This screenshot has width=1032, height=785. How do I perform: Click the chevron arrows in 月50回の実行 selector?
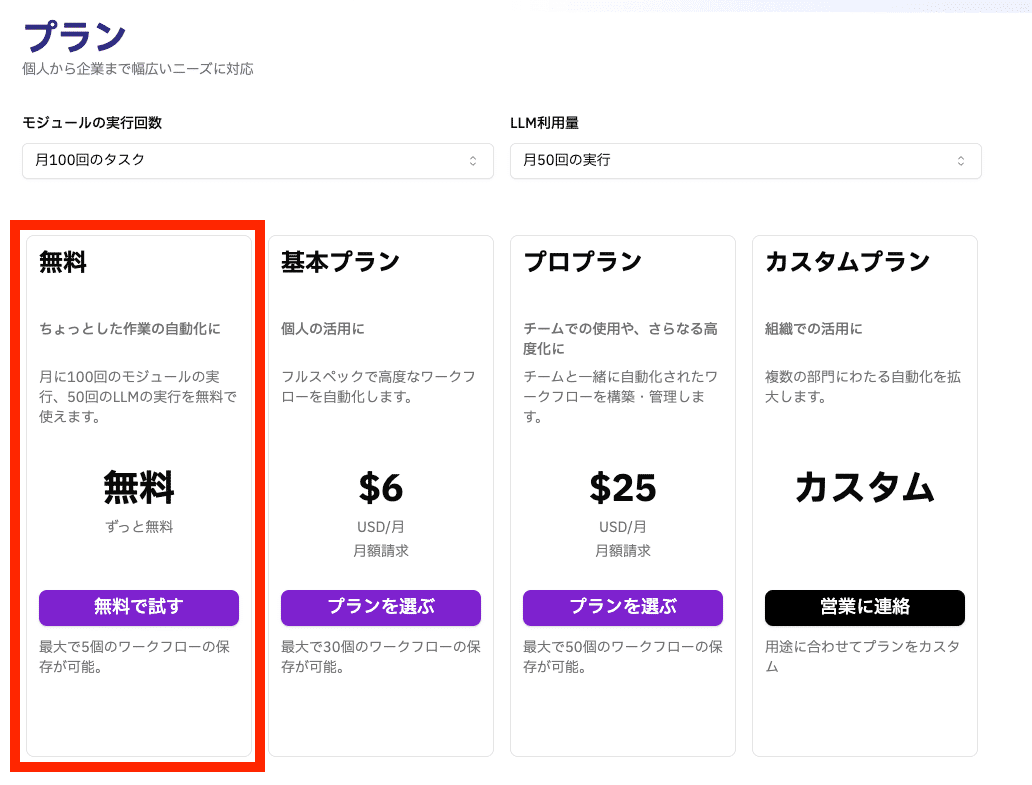[961, 161]
